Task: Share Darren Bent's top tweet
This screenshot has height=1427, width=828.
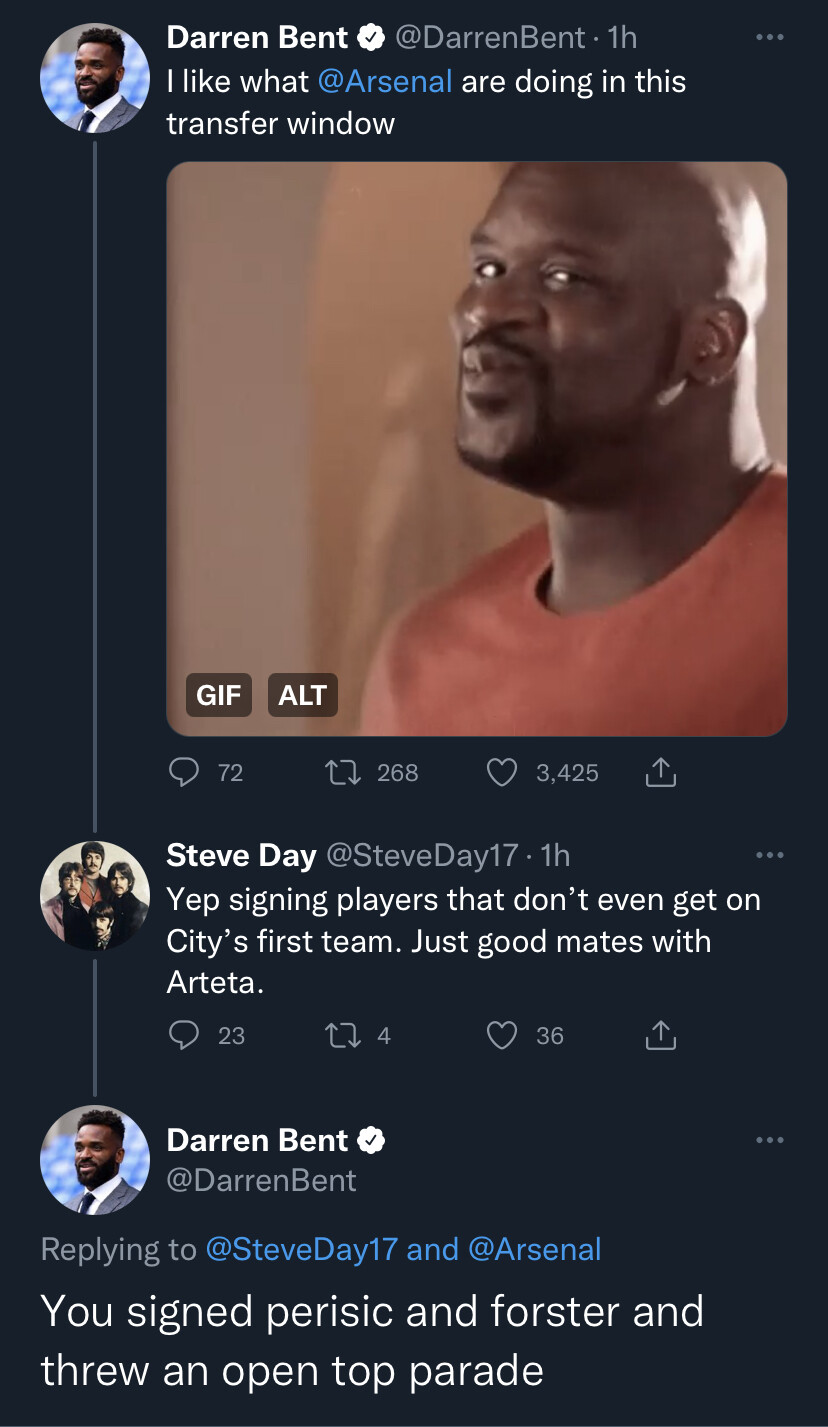Action: coord(661,772)
